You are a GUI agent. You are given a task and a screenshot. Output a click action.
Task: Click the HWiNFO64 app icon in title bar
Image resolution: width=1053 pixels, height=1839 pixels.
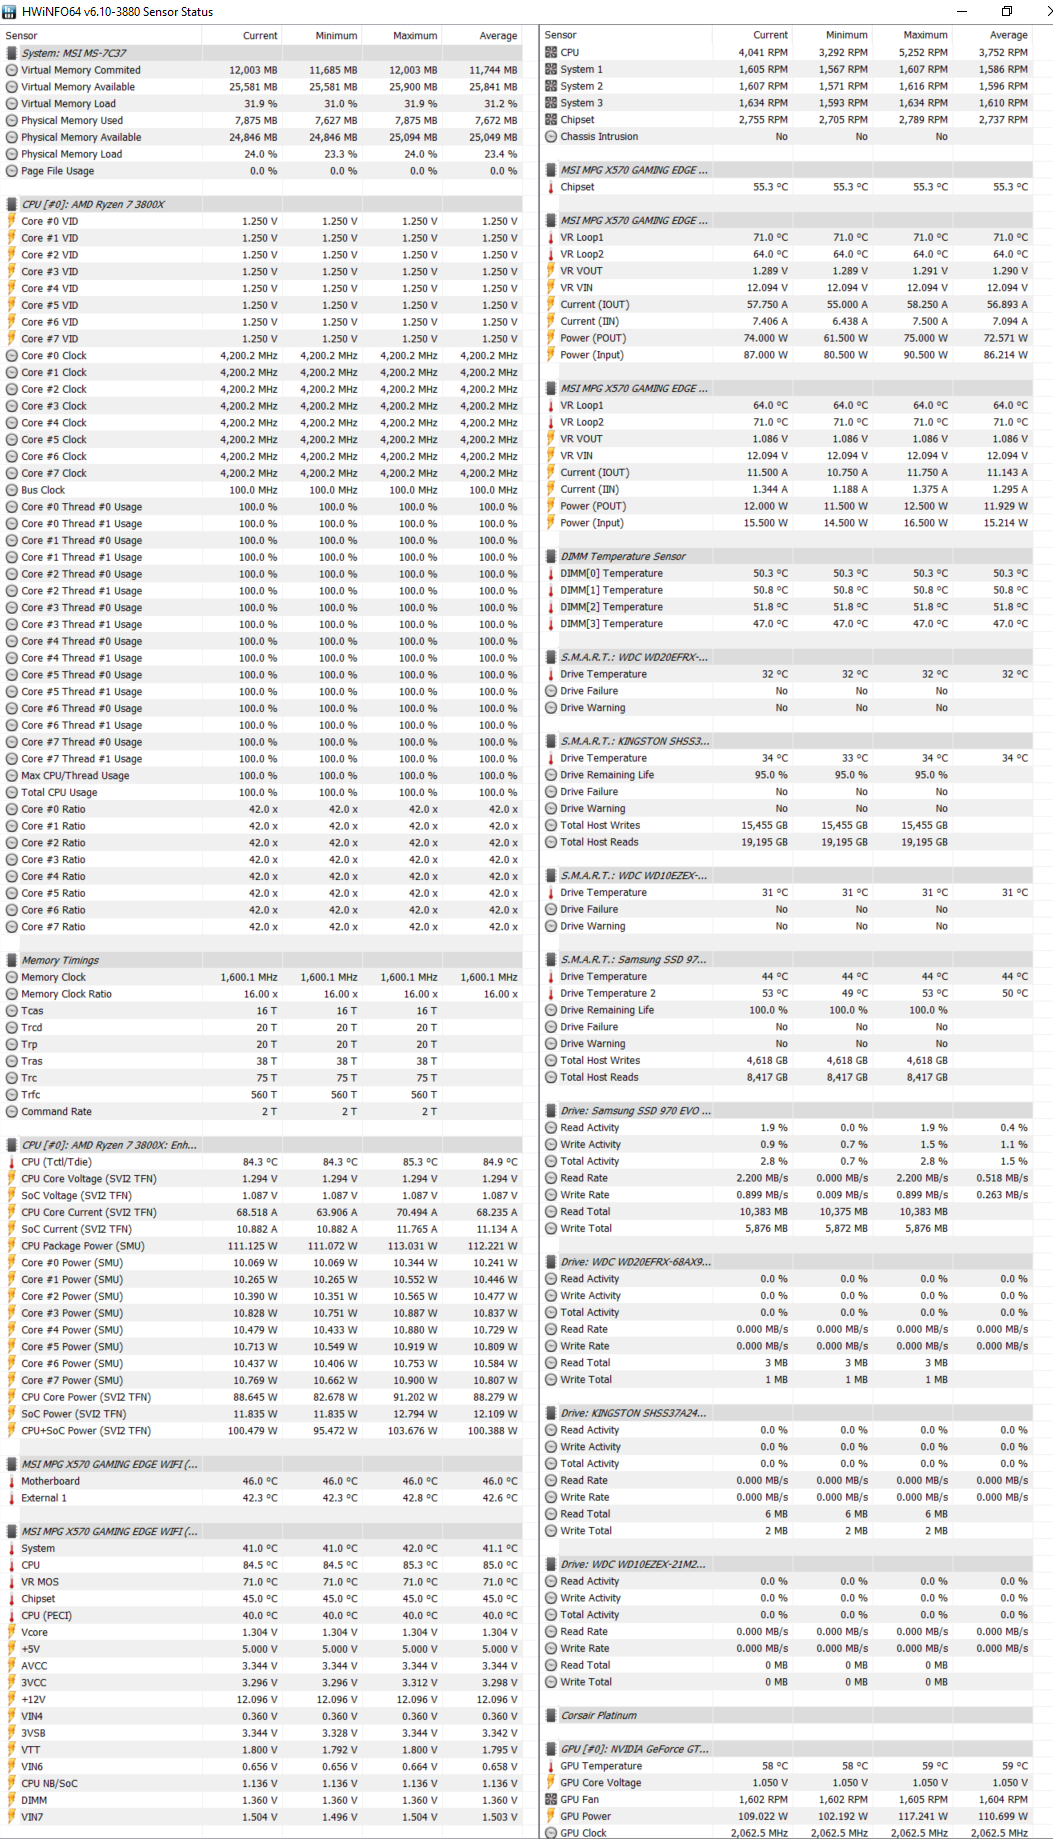pos(10,11)
